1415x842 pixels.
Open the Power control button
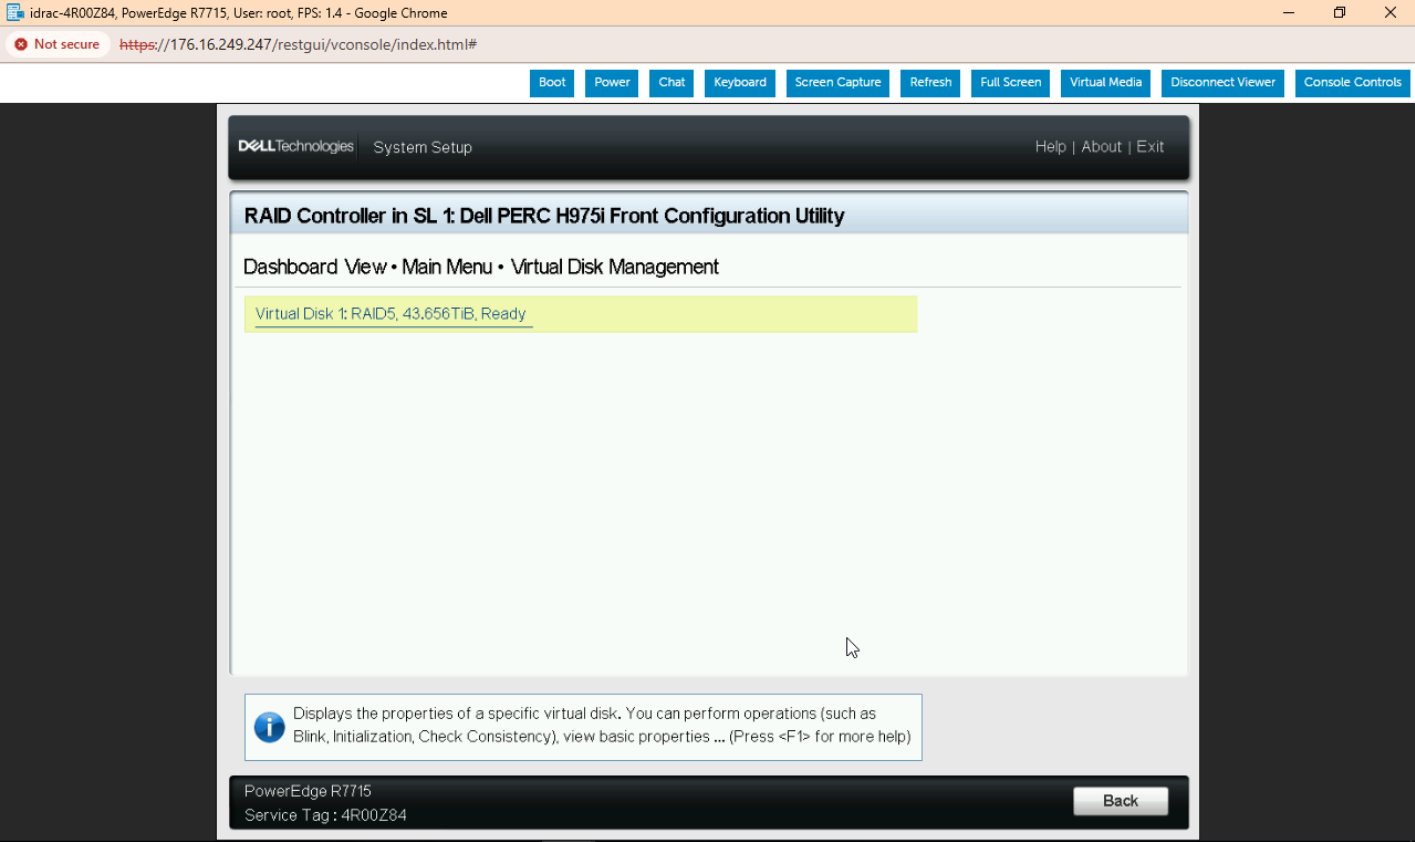(612, 83)
